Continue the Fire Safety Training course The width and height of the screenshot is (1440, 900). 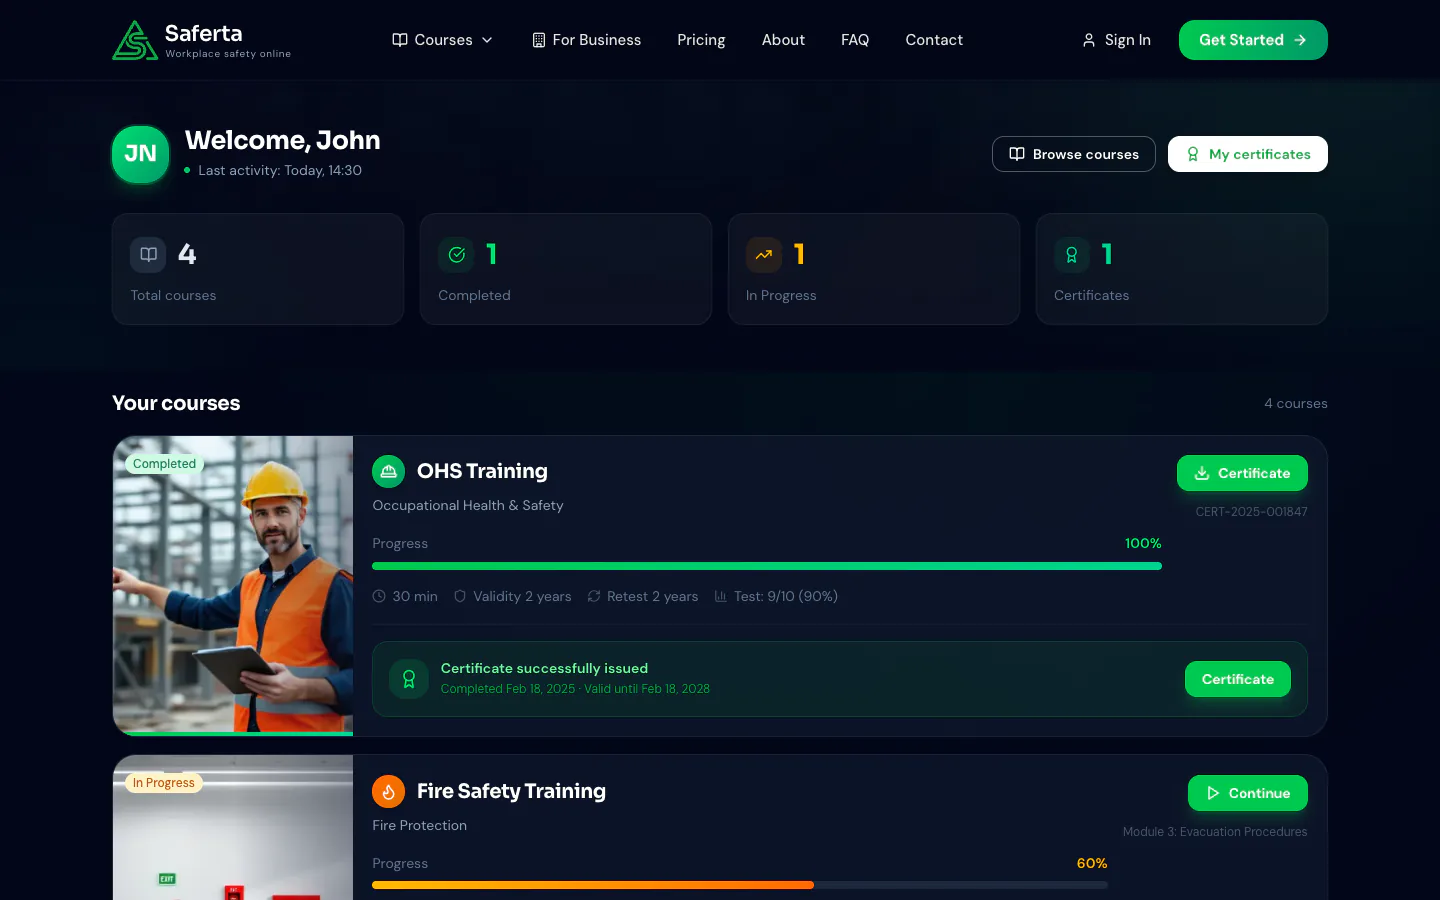click(x=1247, y=793)
